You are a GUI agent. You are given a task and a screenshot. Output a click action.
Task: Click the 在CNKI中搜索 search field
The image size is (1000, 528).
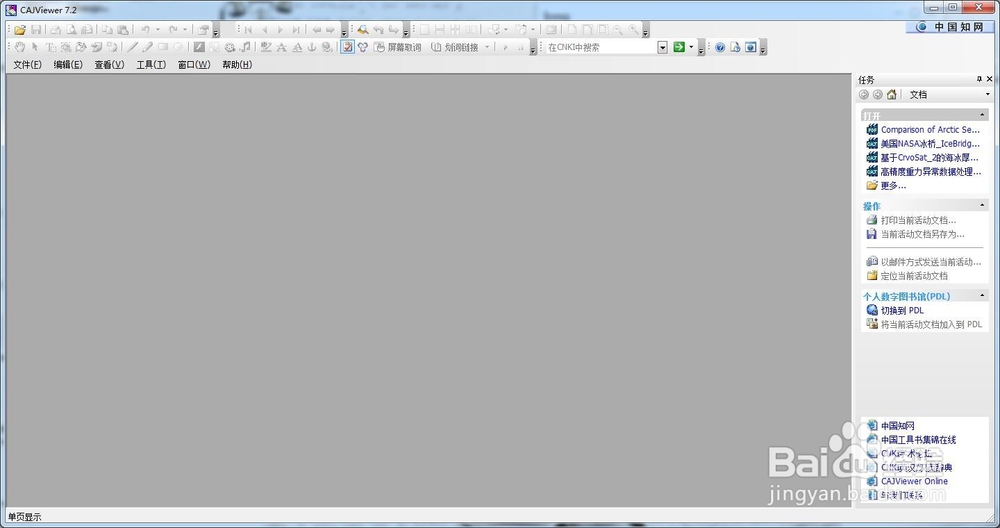tap(601, 47)
